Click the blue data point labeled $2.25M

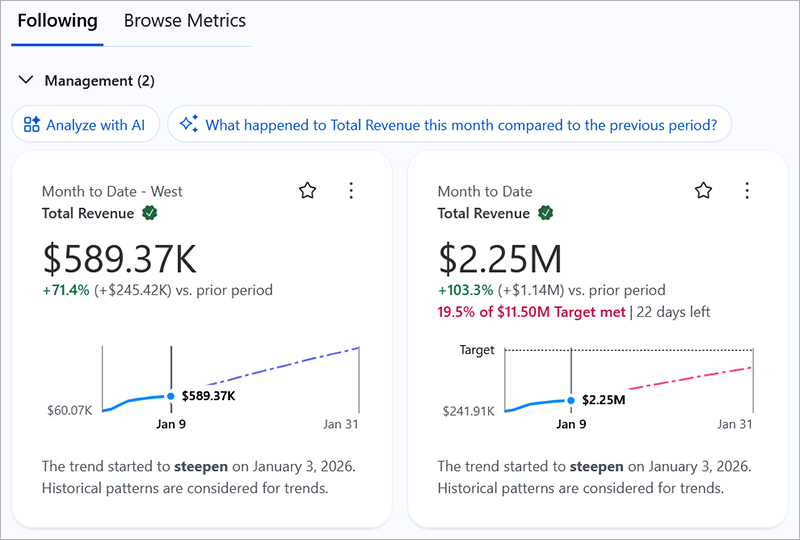coord(570,400)
